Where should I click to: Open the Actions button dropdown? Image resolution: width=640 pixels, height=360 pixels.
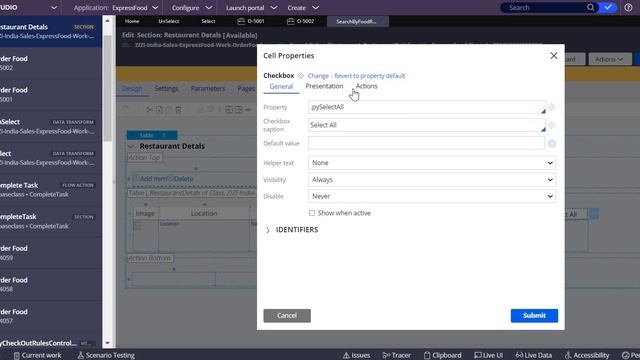point(609,60)
